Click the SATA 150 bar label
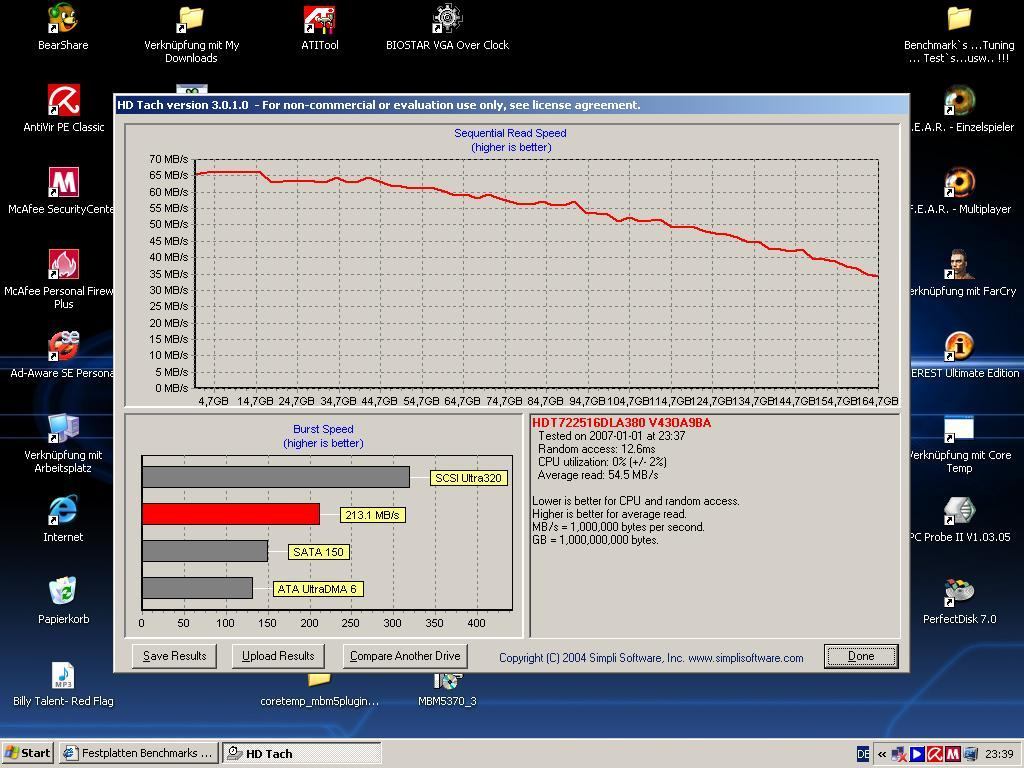Viewport: 1024px width, 768px height. click(318, 552)
